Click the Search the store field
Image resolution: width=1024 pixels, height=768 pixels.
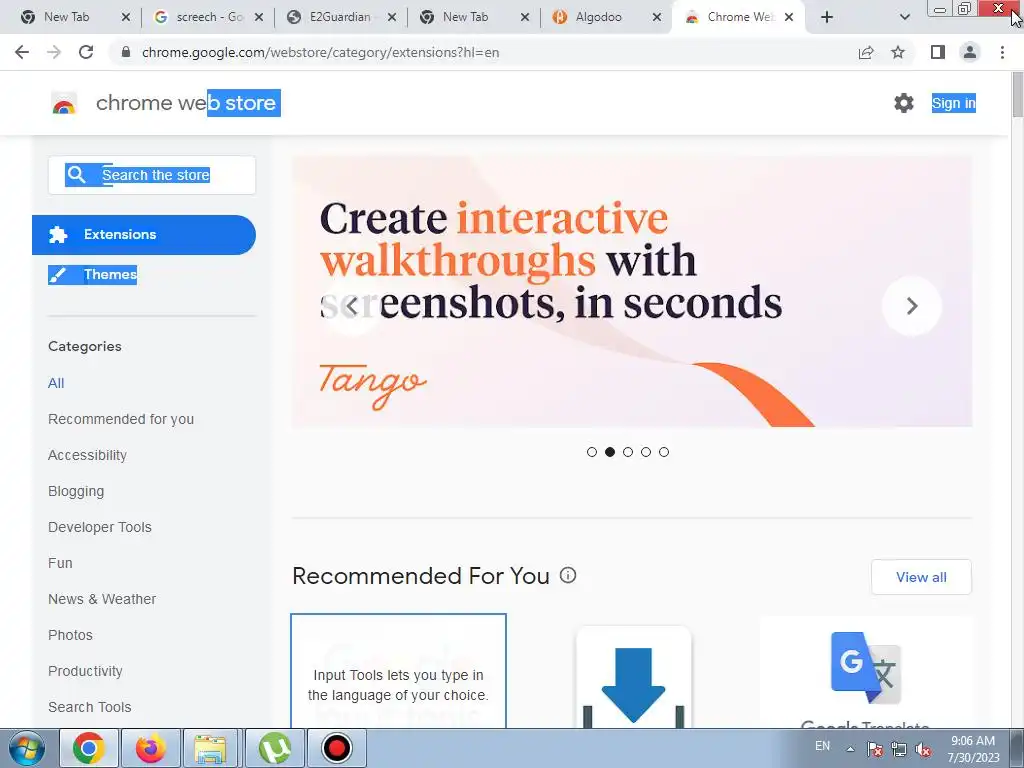152,175
